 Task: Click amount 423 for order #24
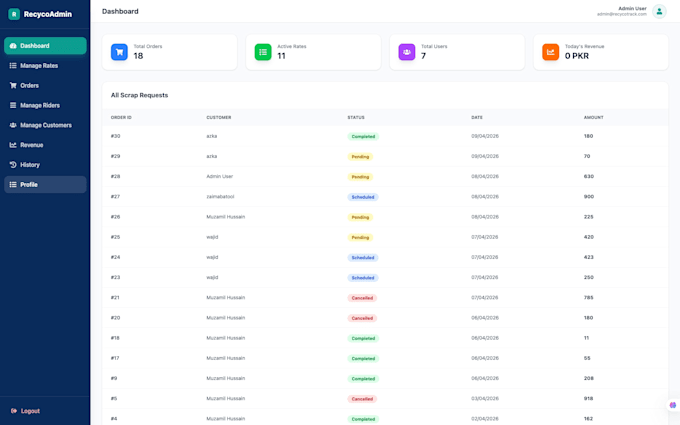588,257
